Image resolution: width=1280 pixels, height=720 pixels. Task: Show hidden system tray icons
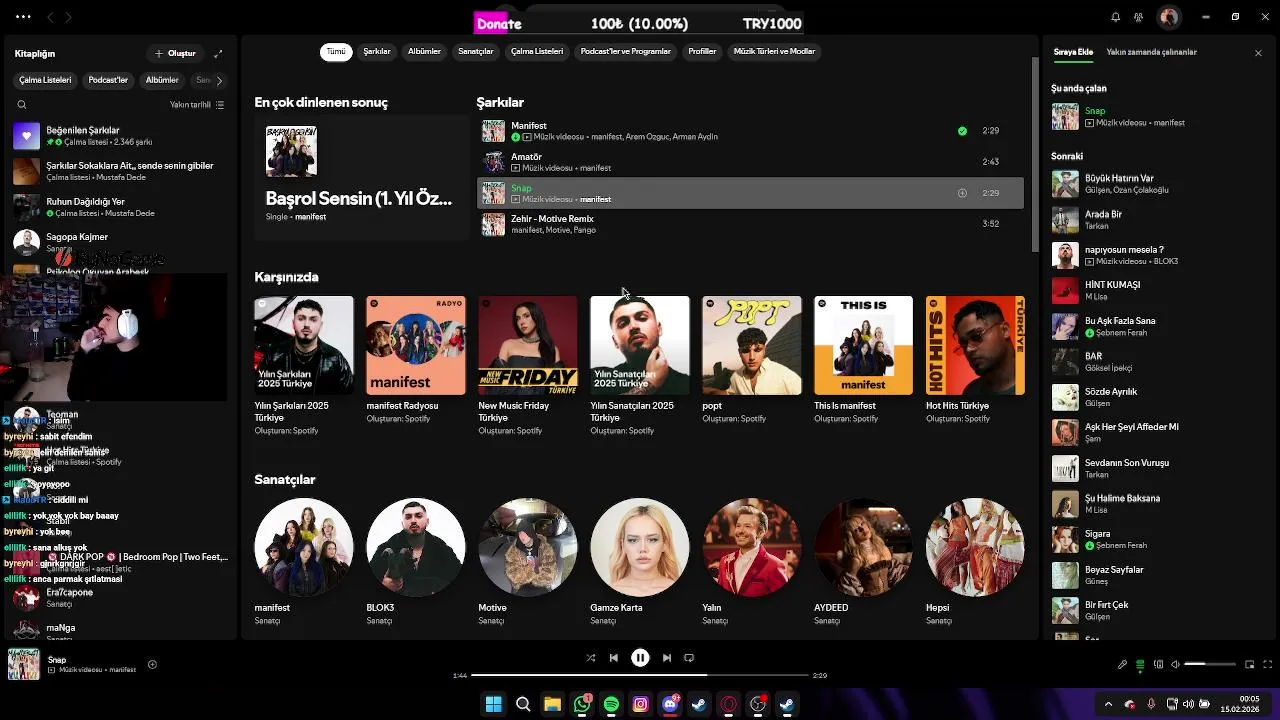click(x=1108, y=704)
